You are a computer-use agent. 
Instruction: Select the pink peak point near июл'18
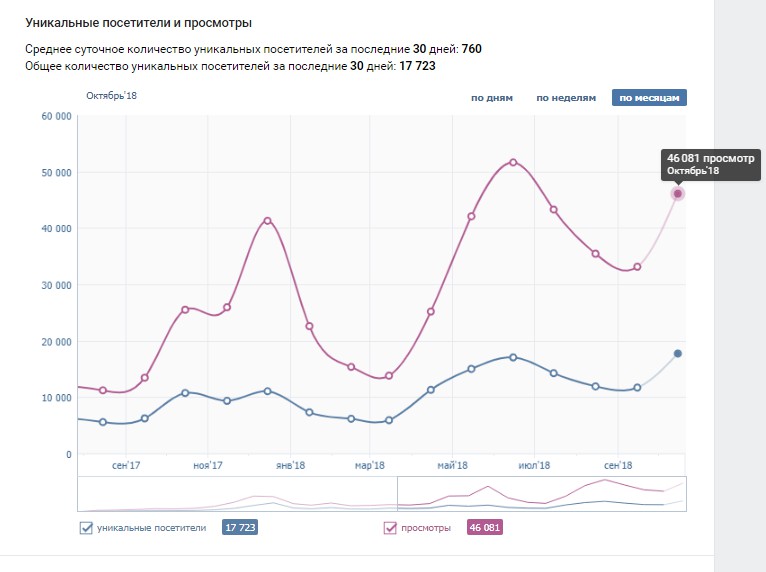[513, 162]
